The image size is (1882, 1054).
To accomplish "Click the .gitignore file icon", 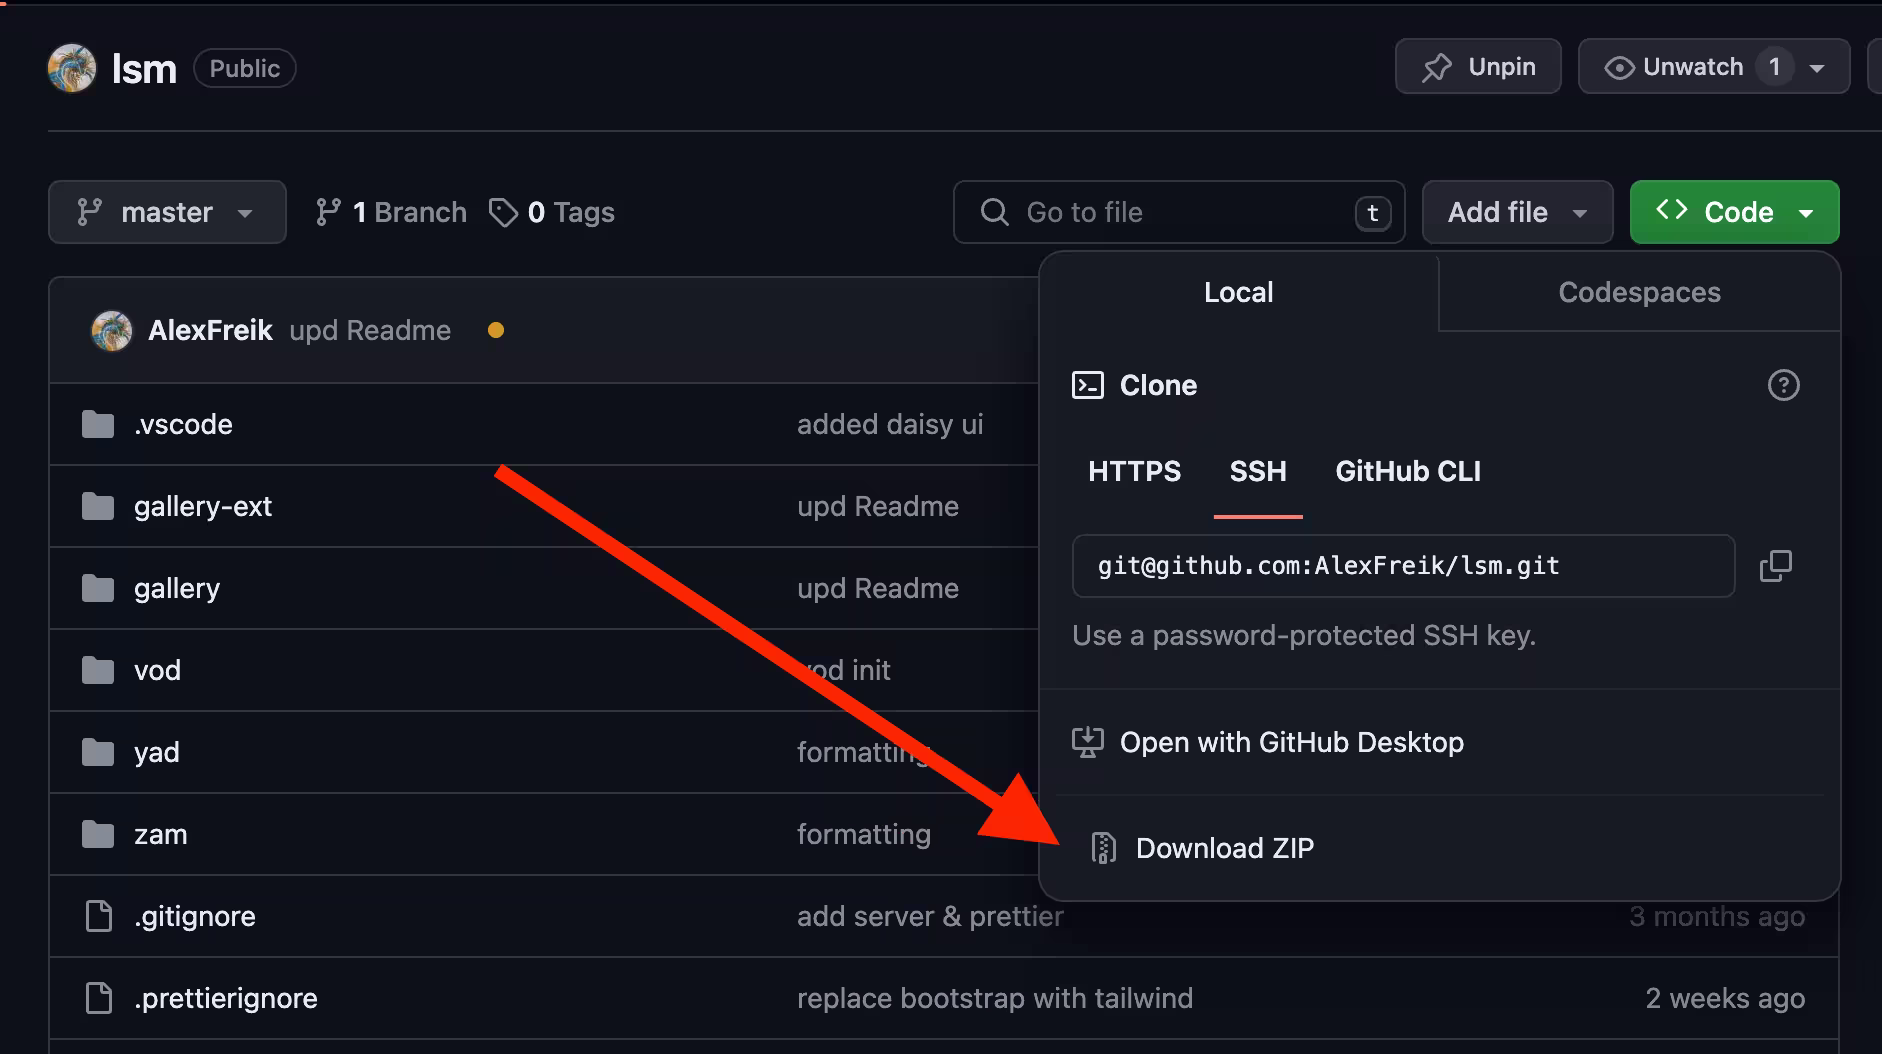I will [x=99, y=916].
